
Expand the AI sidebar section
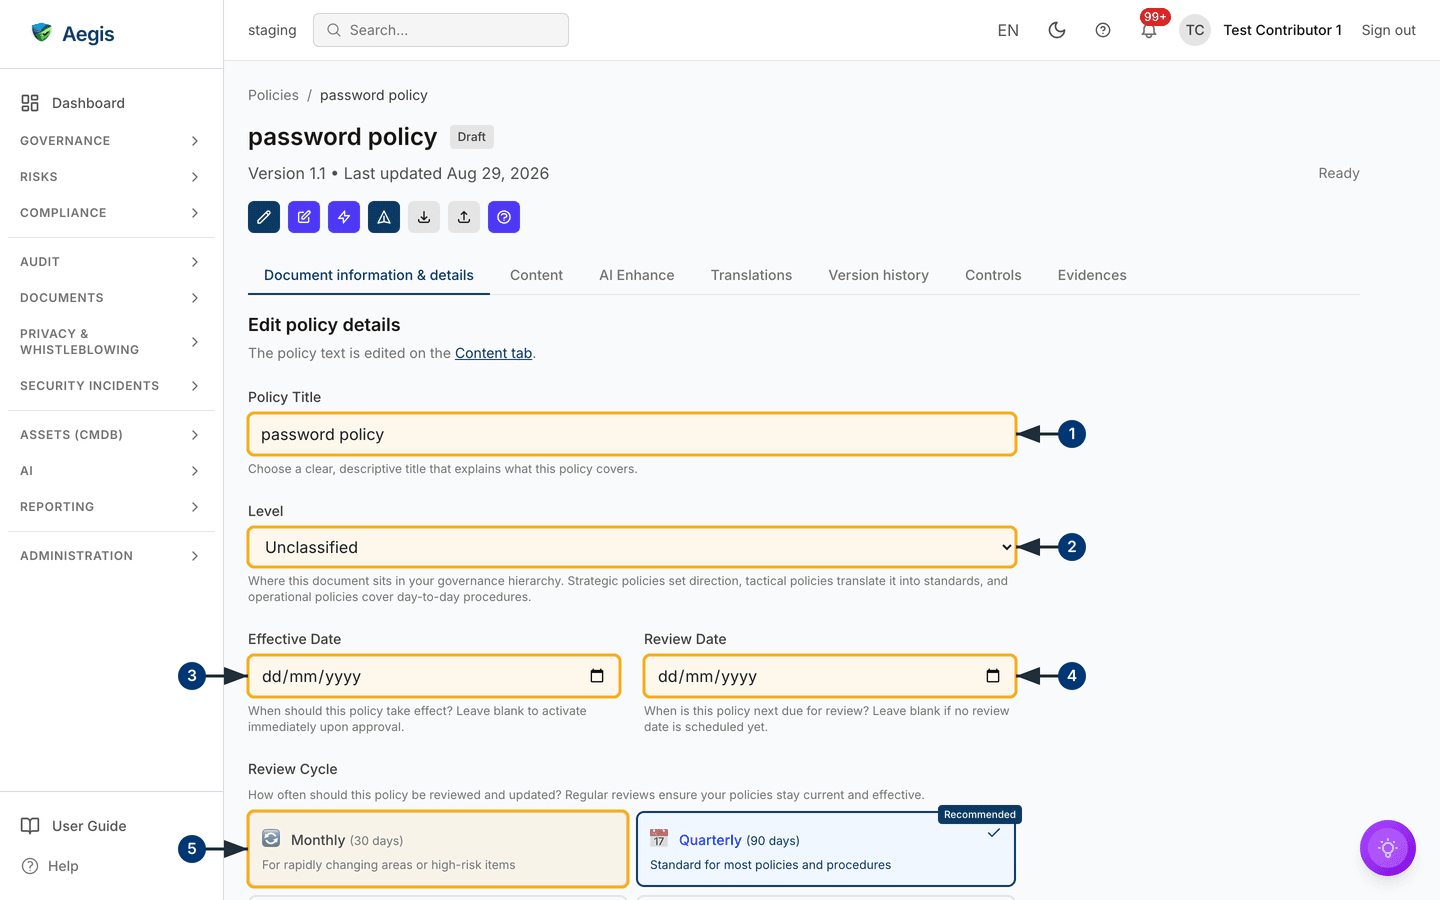111,471
